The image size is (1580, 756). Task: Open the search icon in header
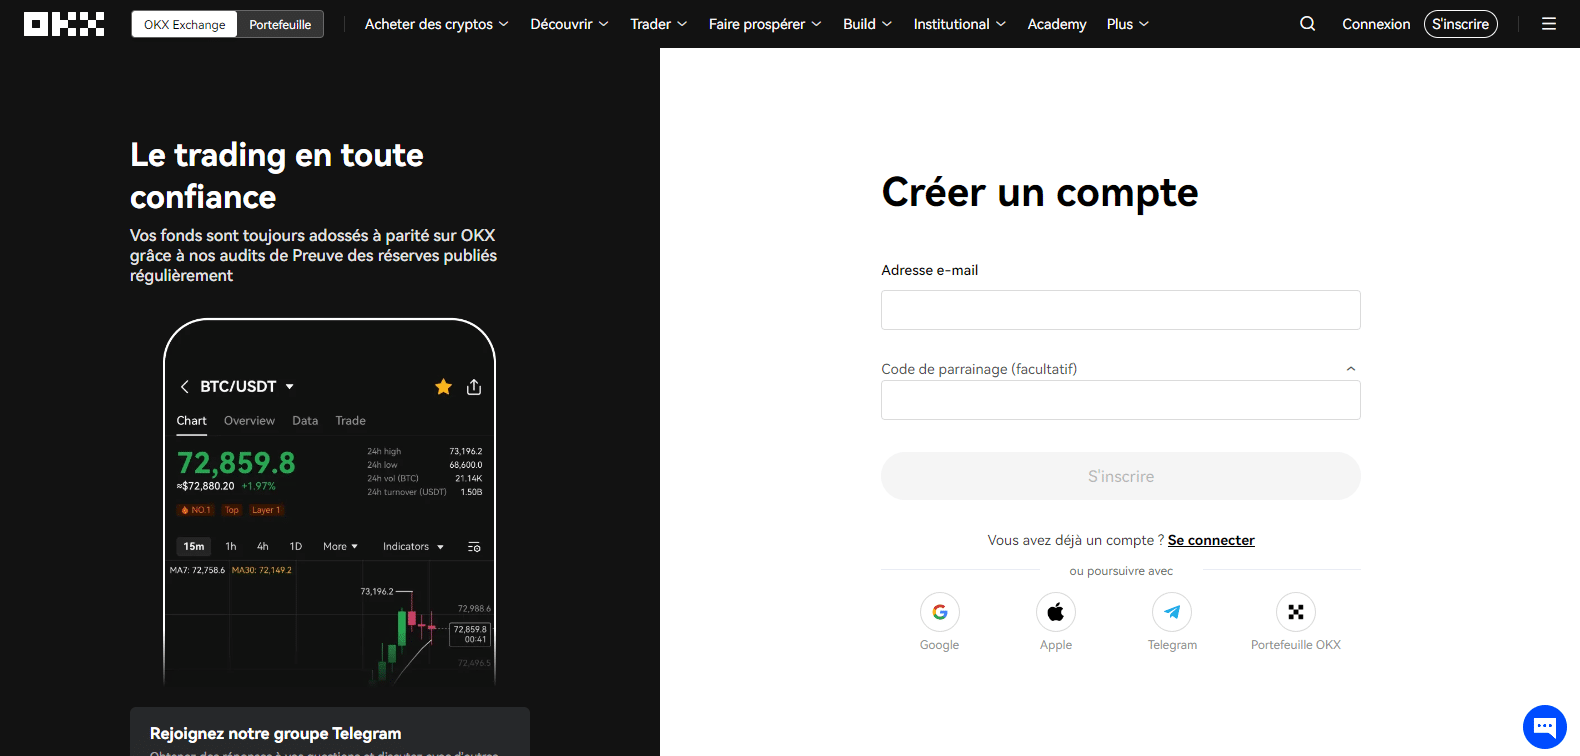tap(1307, 24)
